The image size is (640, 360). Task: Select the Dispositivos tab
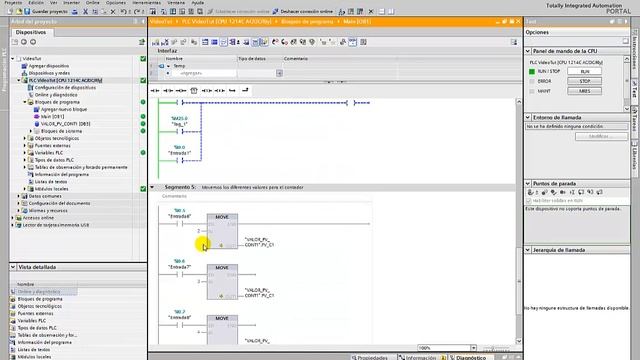[31, 32]
